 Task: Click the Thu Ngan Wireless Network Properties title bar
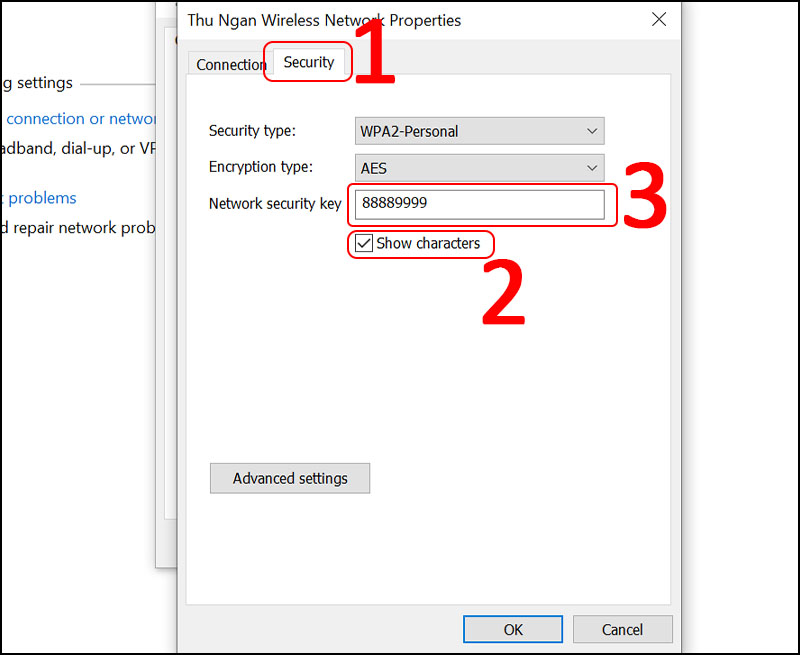(x=400, y=20)
